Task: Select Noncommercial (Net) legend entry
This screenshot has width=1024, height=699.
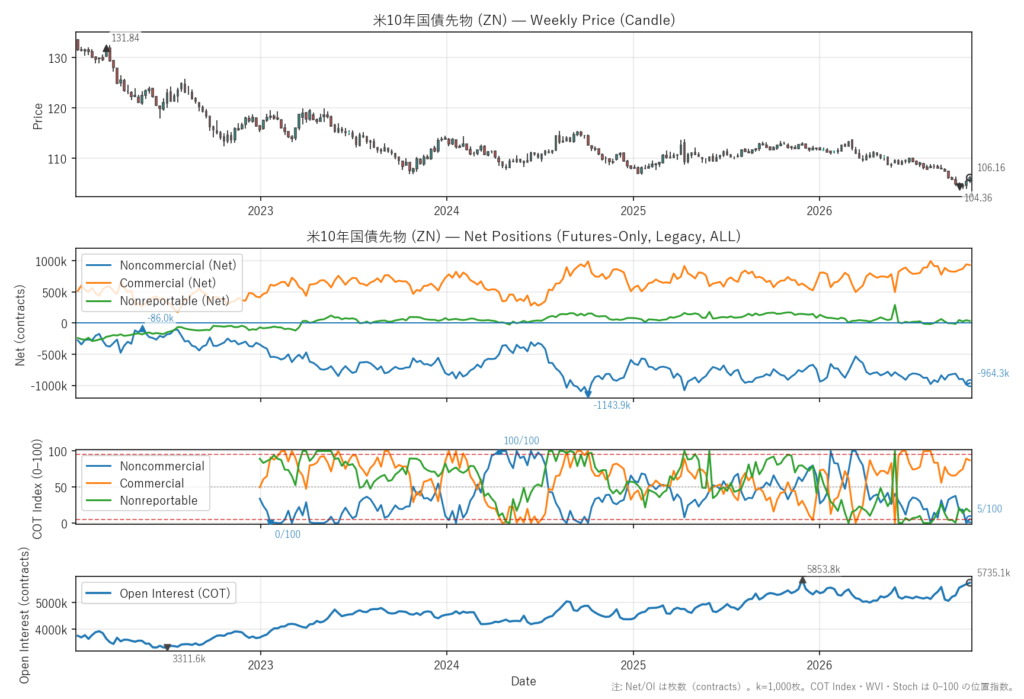Action: [x=178, y=265]
